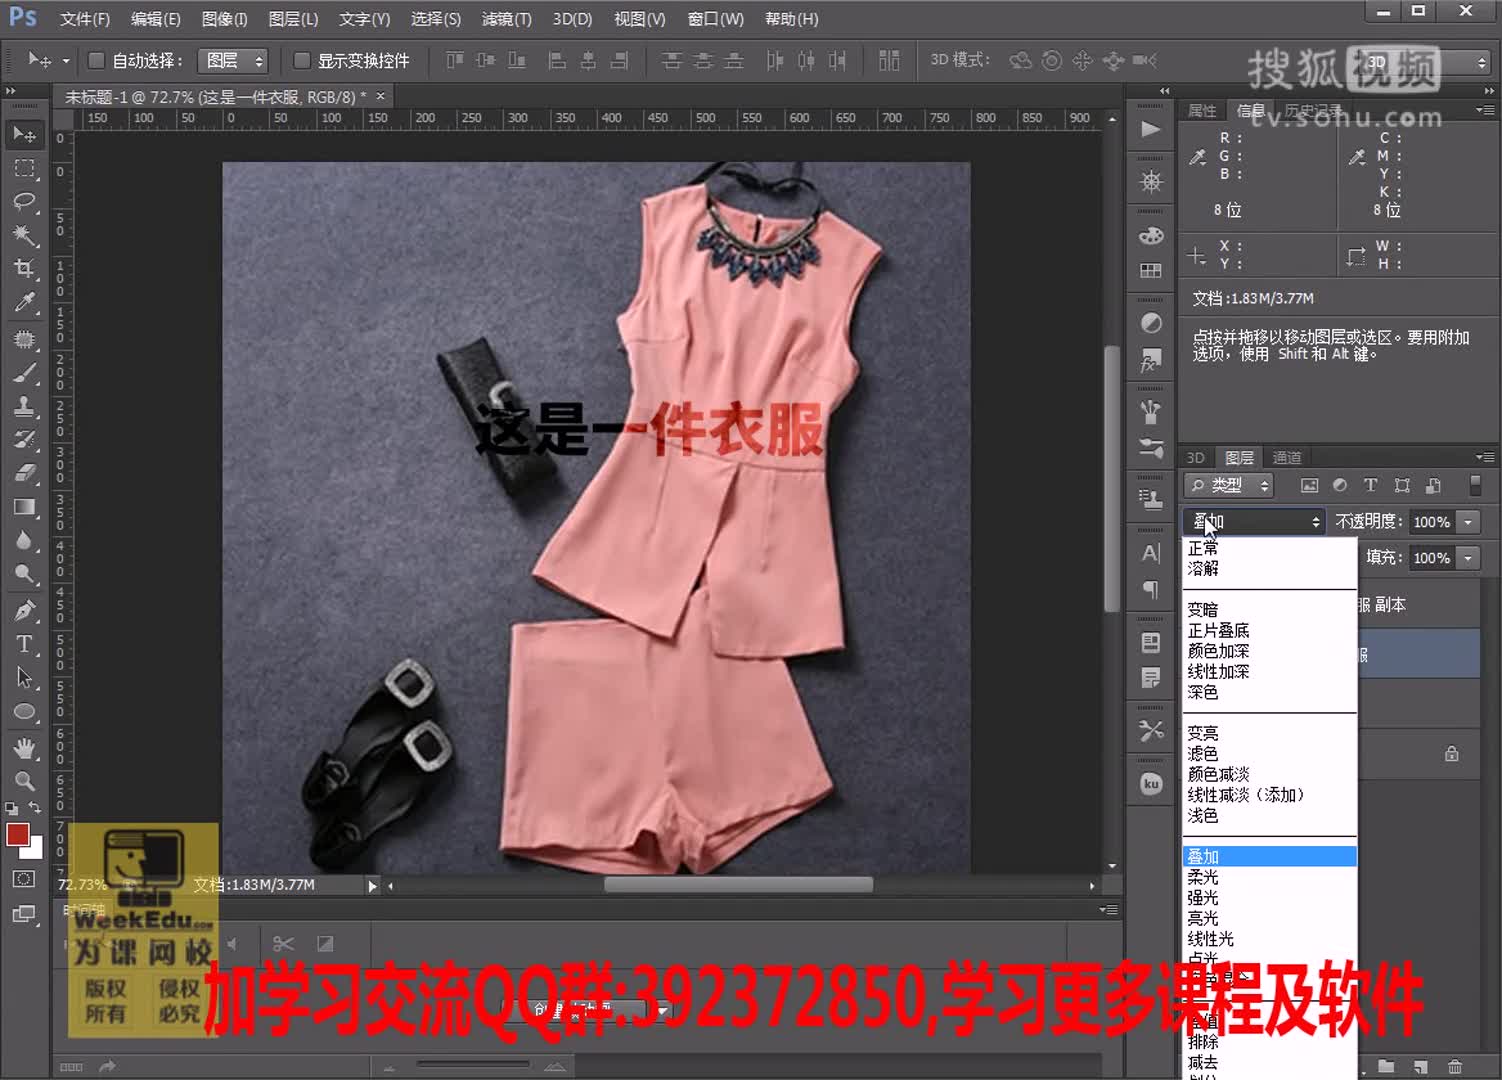Open the timeline panel flyout menu
The width and height of the screenshot is (1502, 1080).
(x=1108, y=909)
